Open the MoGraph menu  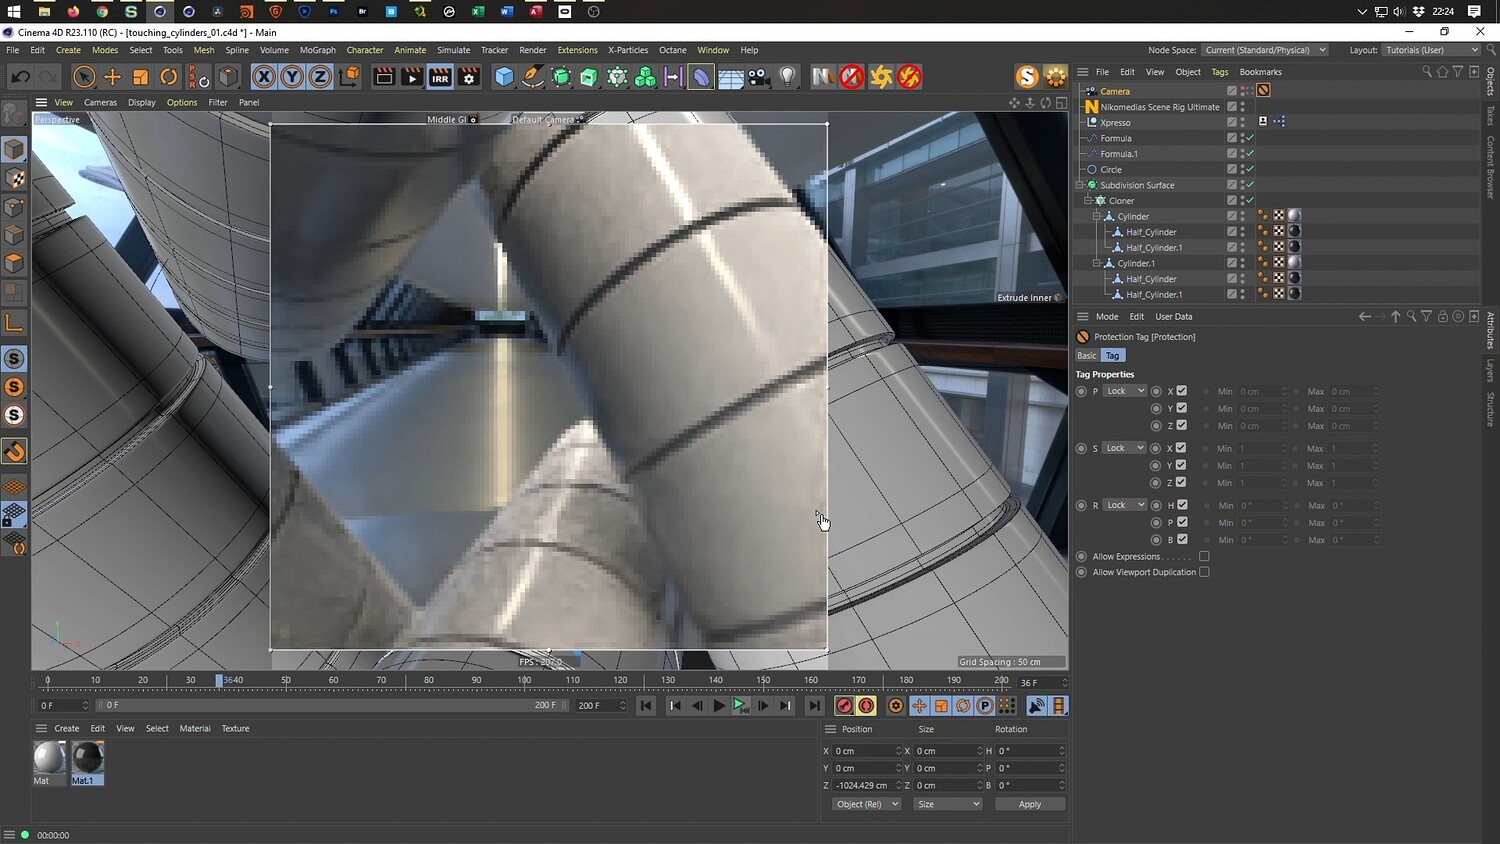pyautogui.click(x=317, y=50)
